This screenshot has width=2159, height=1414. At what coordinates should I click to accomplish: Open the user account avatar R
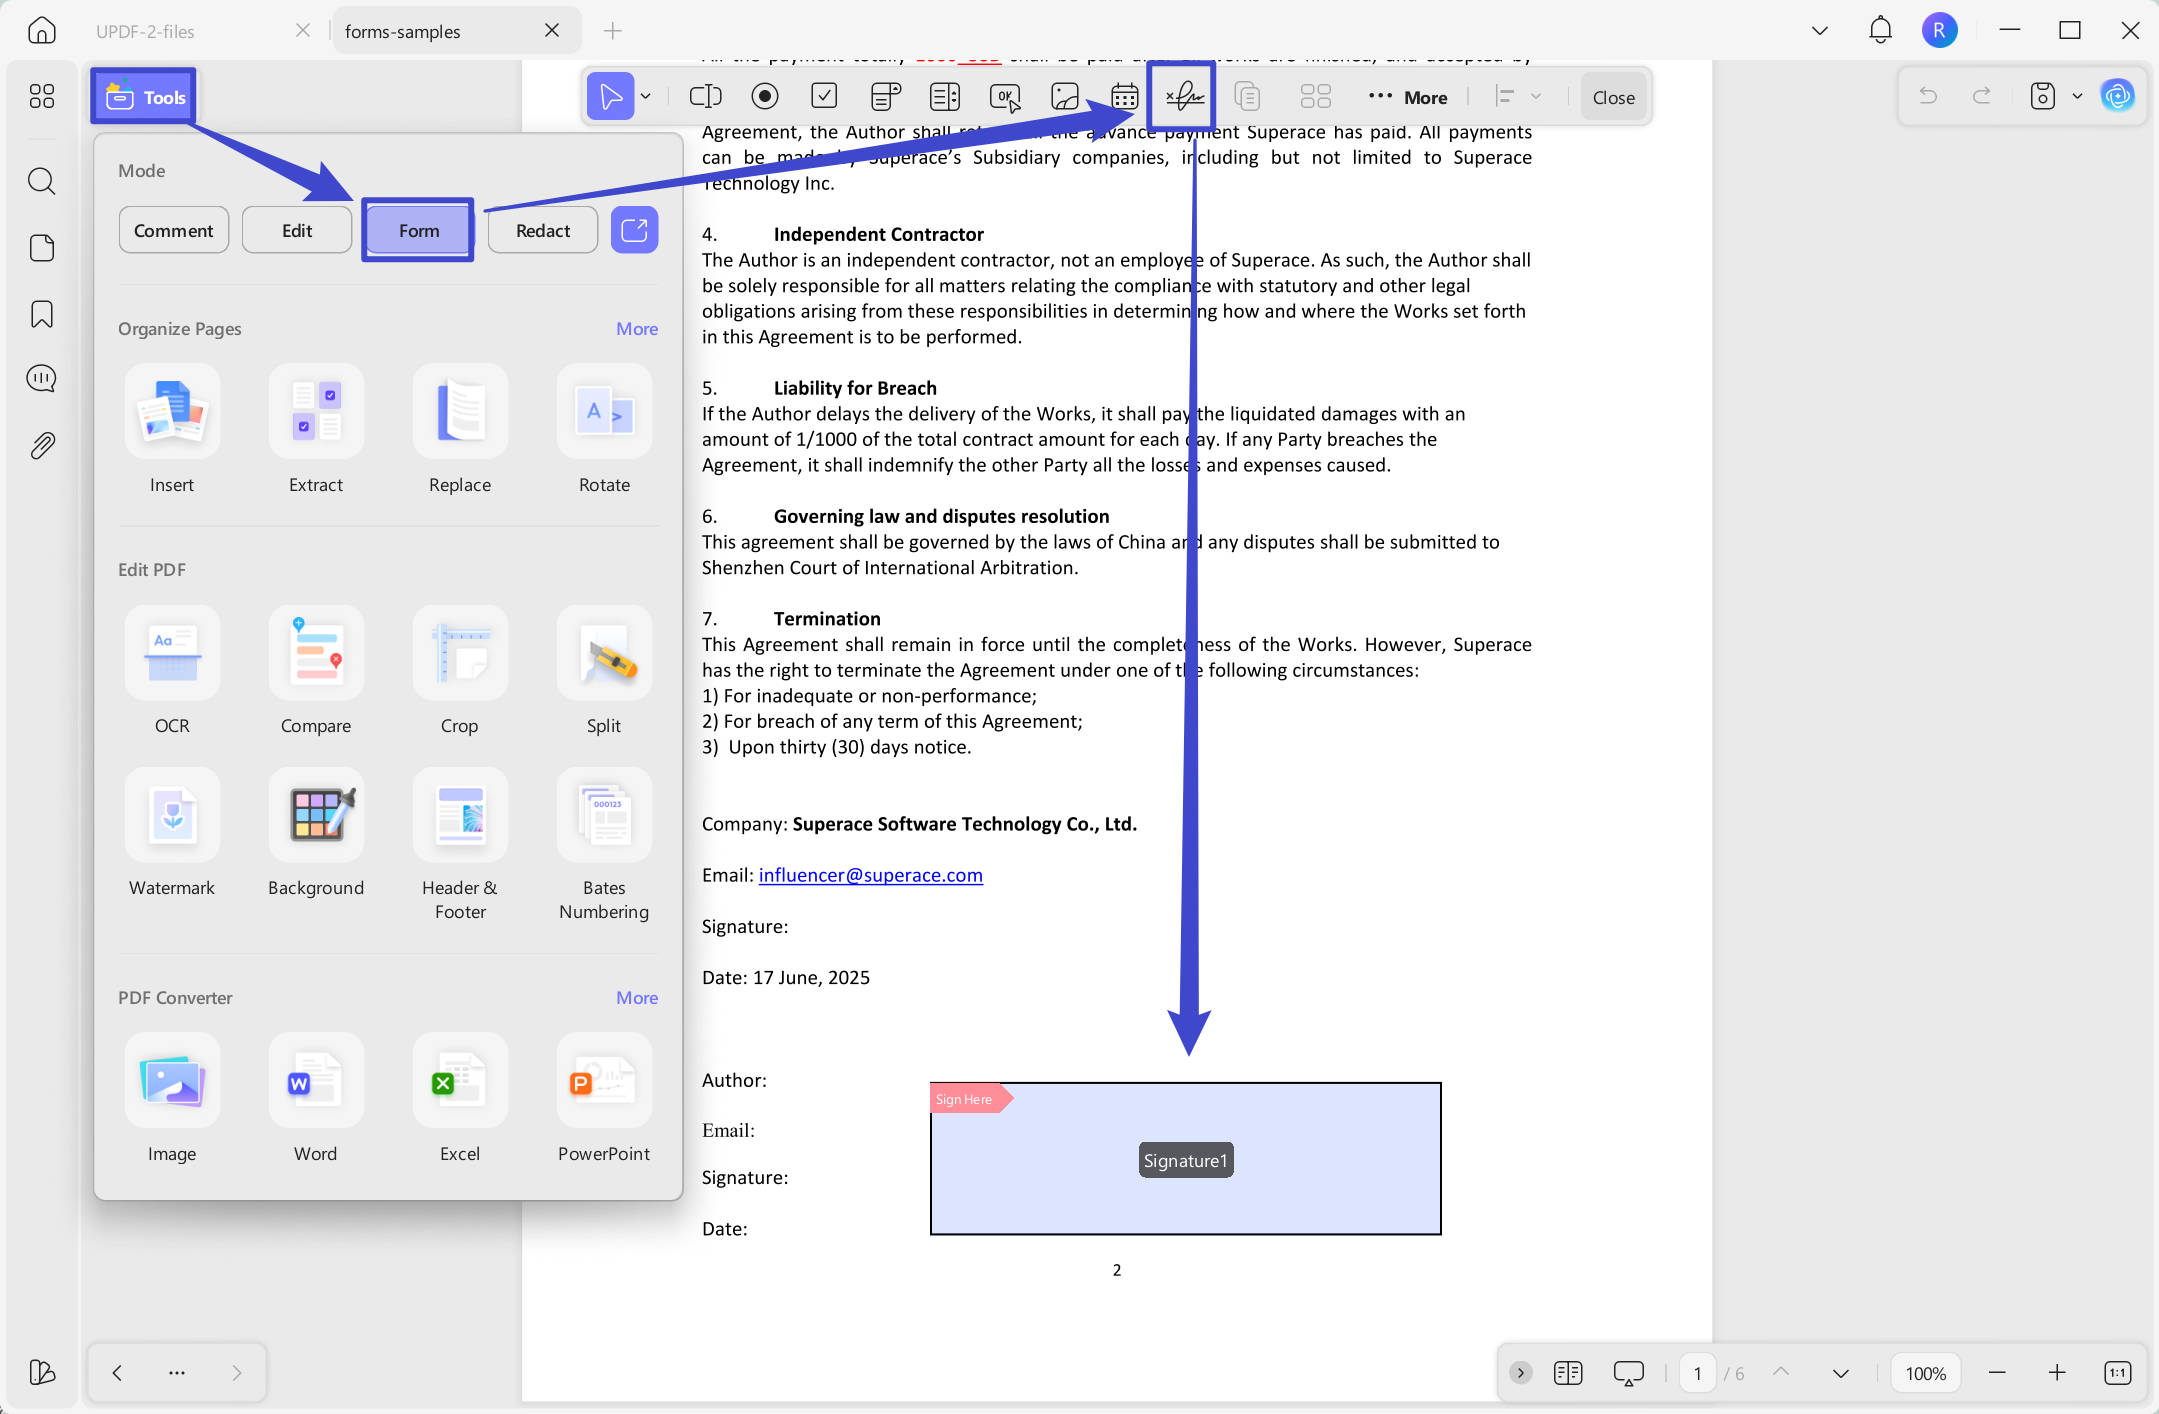(x=1939, y=30)
